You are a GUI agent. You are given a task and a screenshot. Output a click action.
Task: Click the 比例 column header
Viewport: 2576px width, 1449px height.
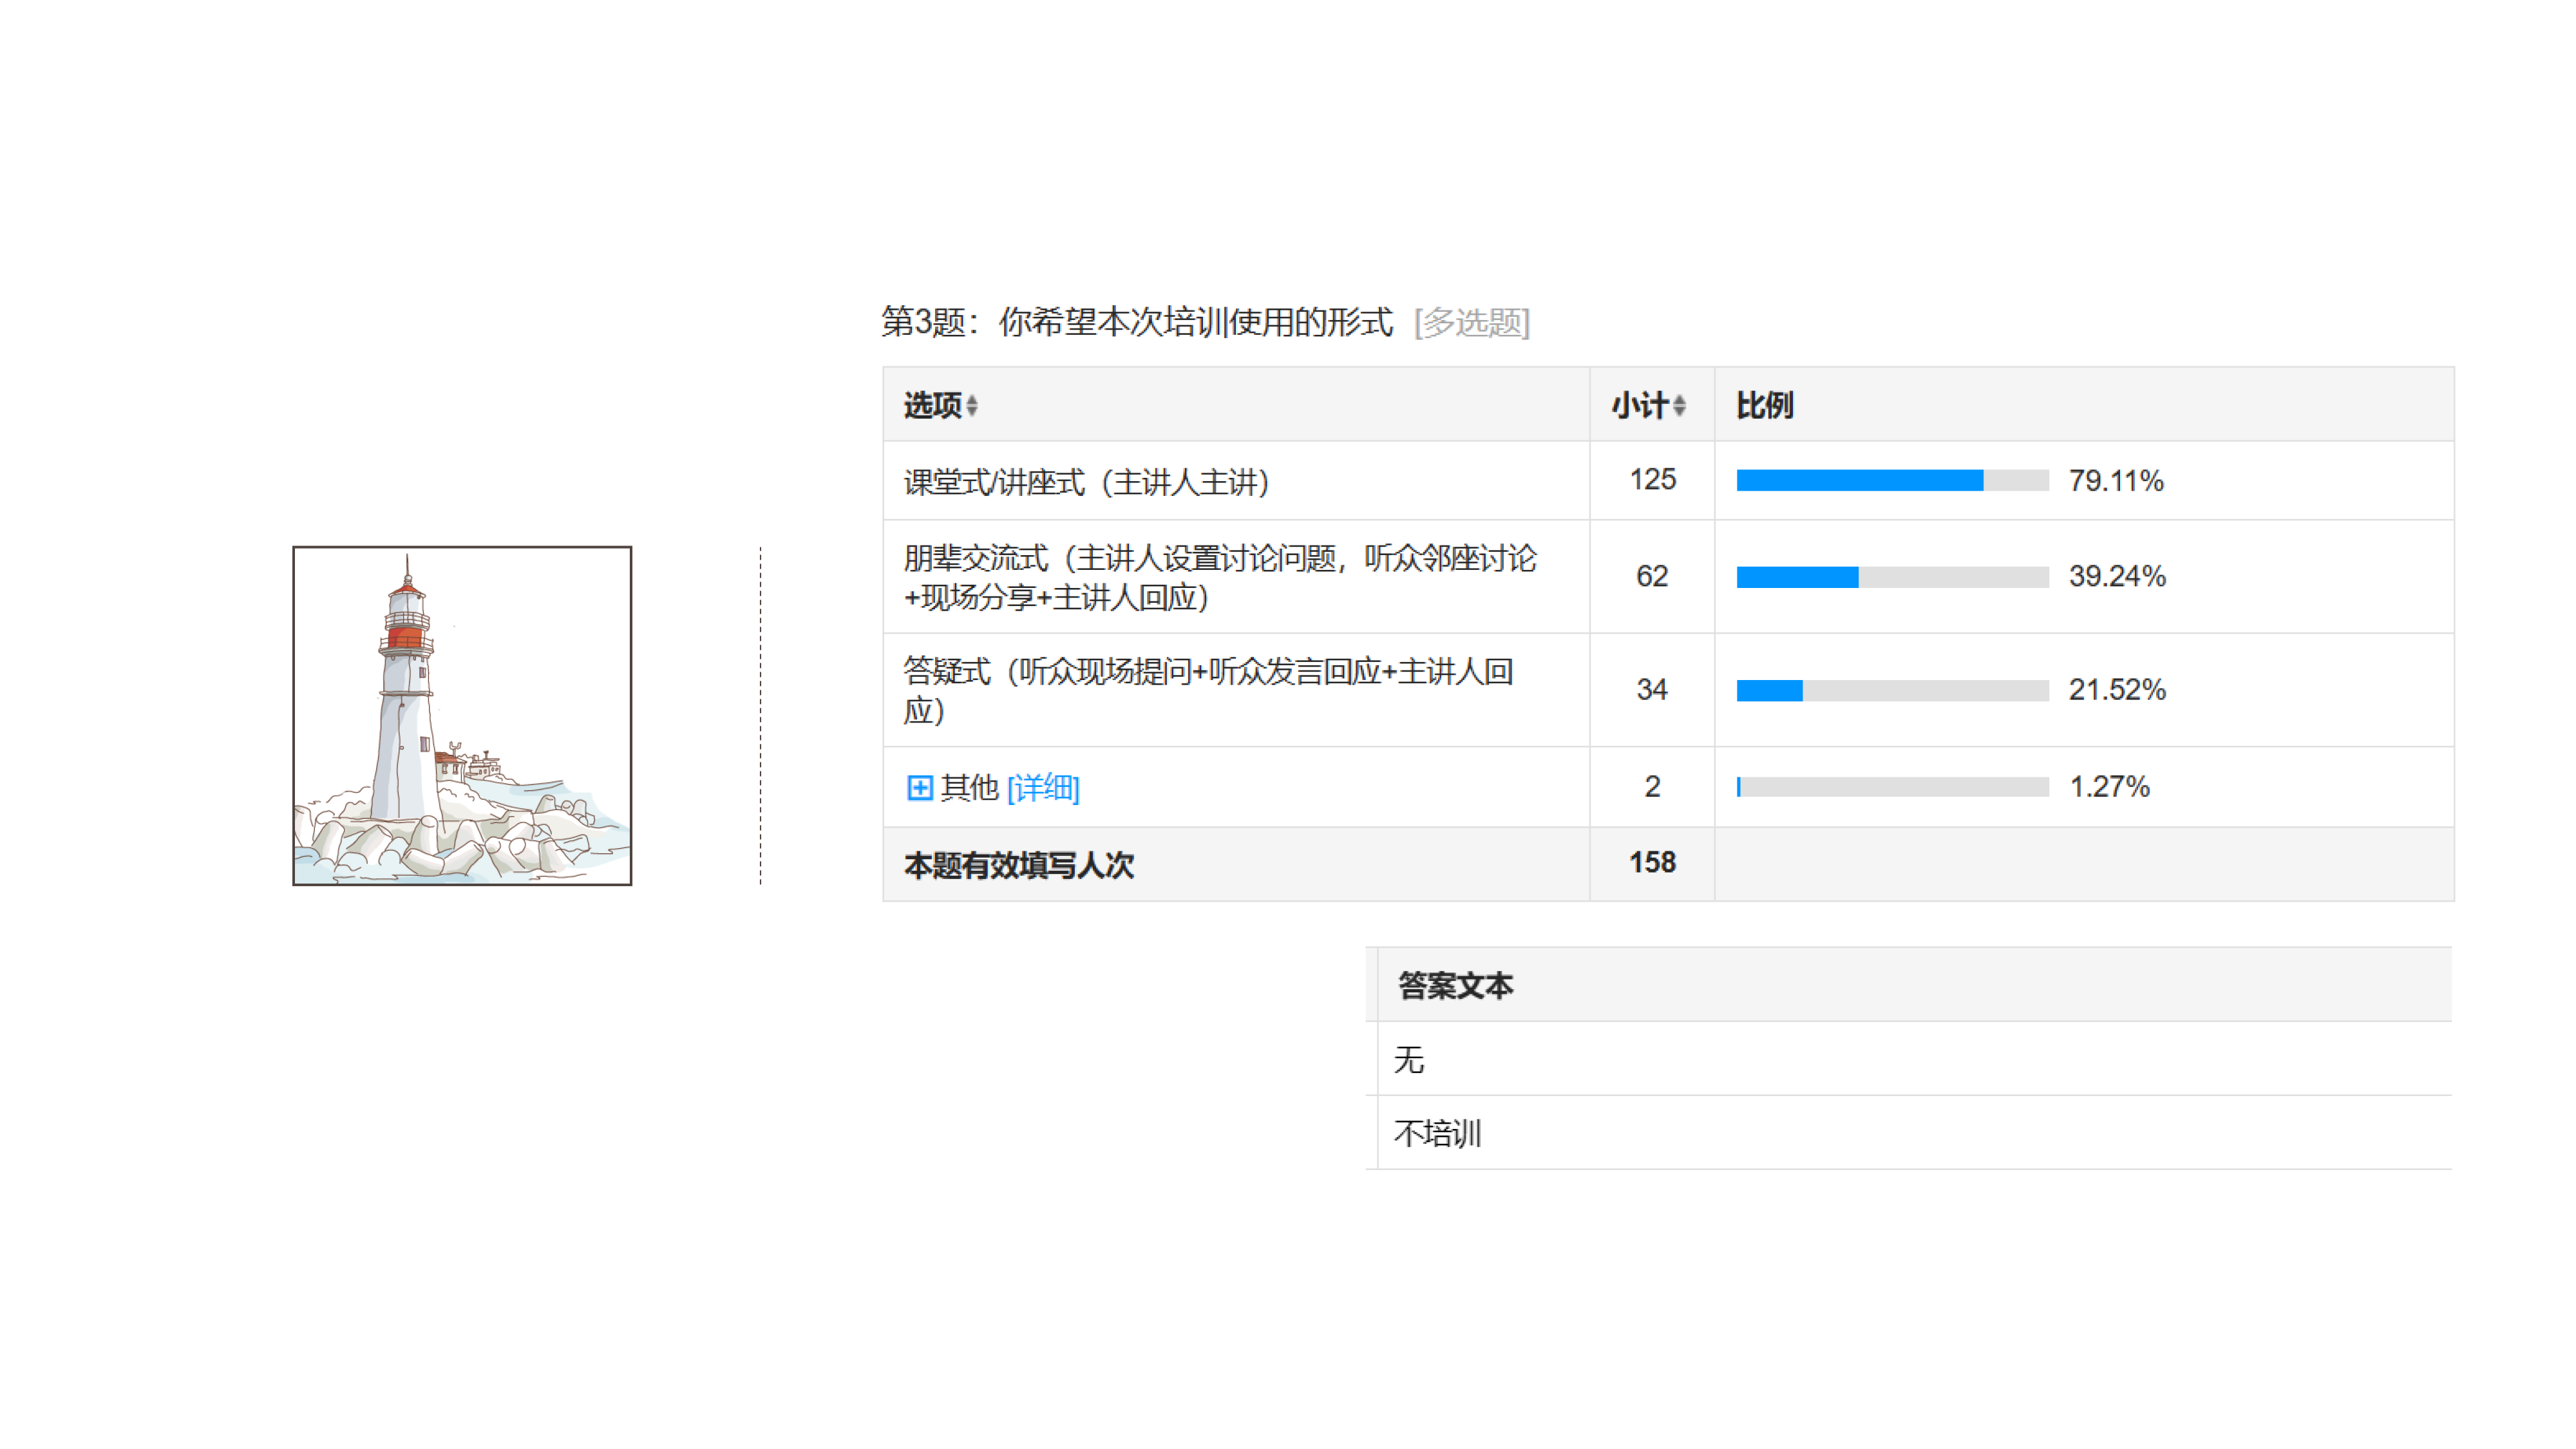[x=1764, y=405]
